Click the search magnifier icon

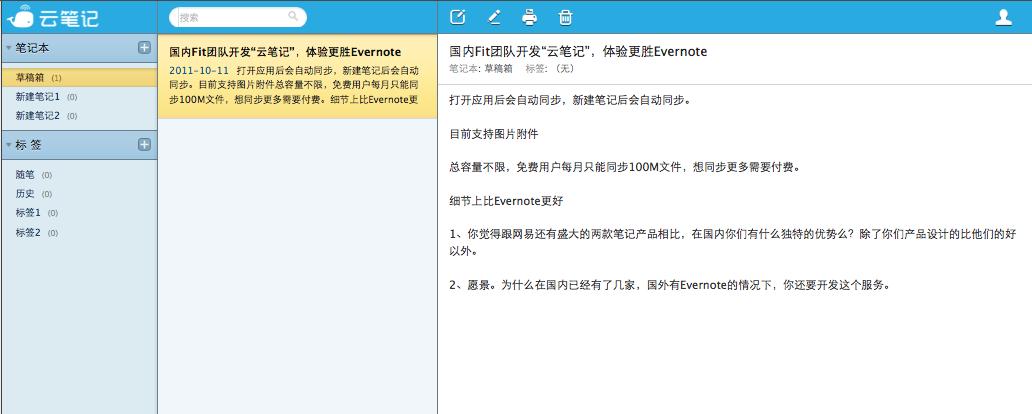click(294, 17)
